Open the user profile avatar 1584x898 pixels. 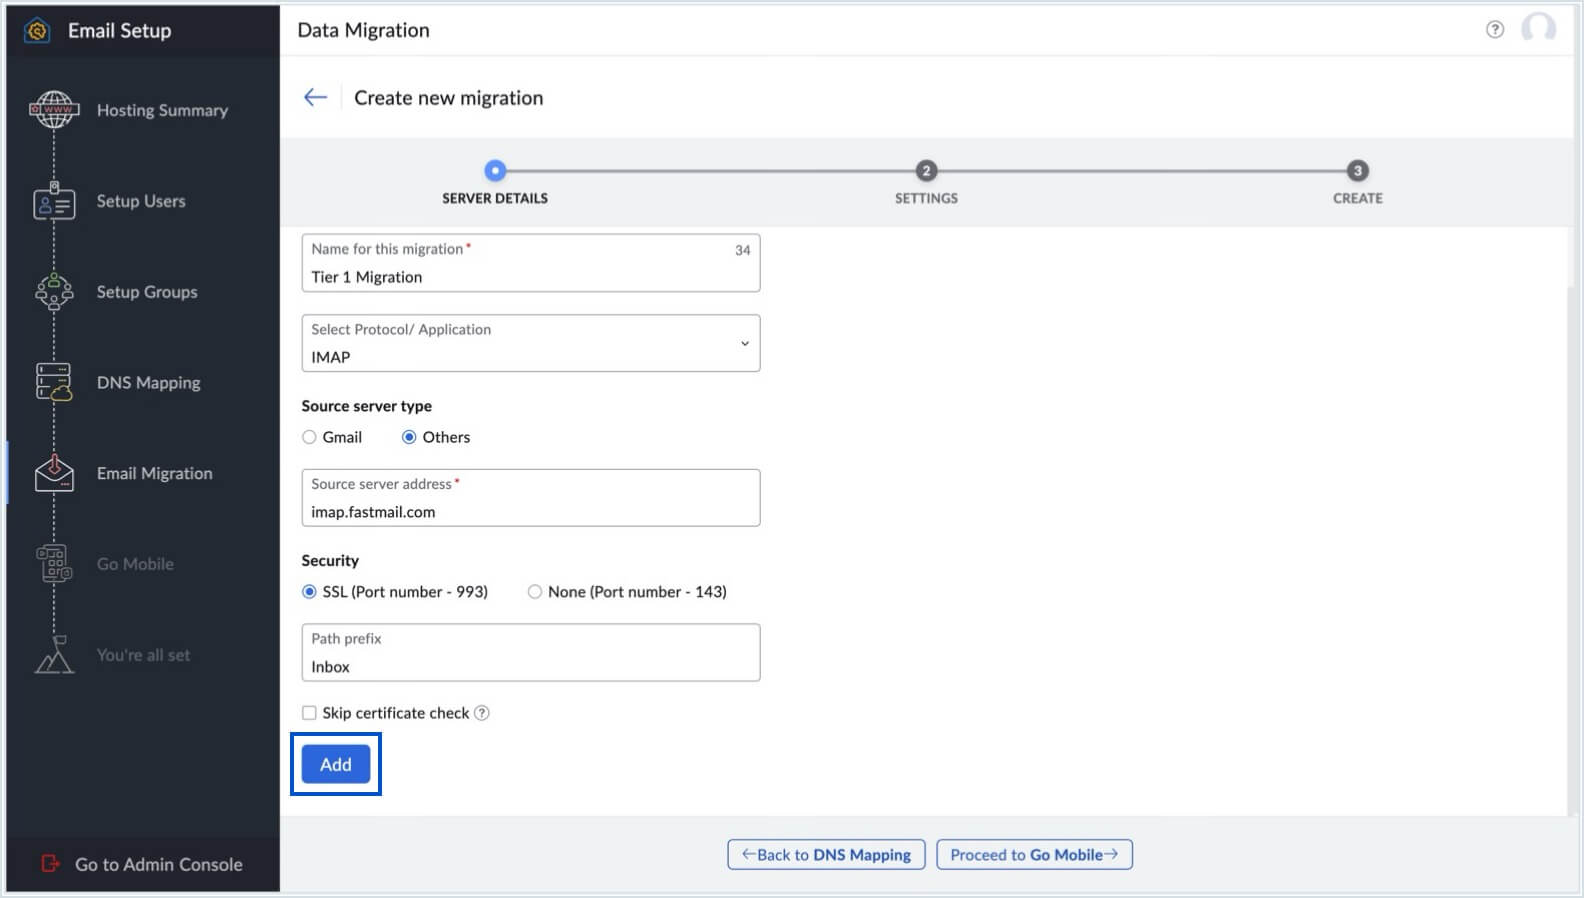pos(1538,29)
